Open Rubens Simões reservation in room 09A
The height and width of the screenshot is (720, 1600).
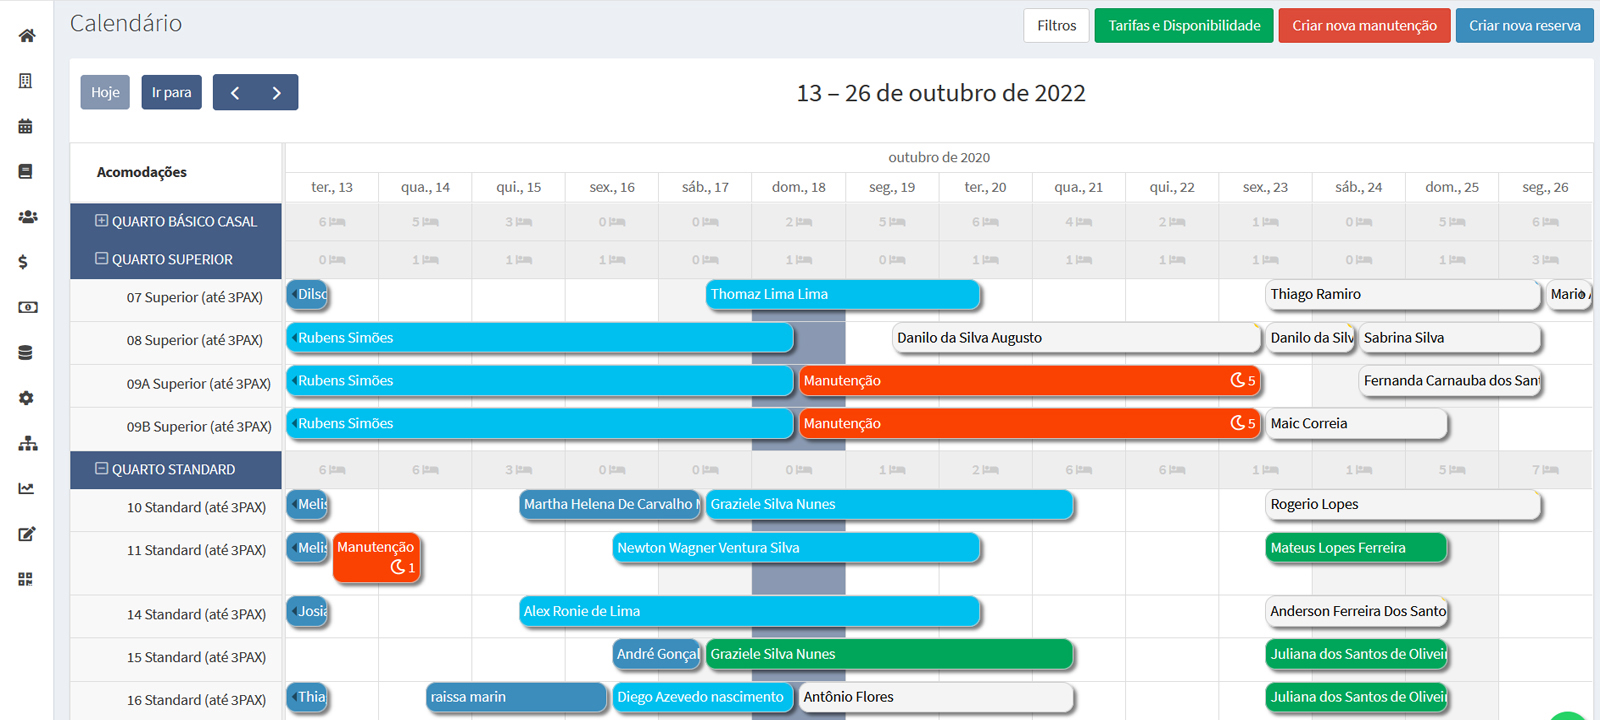click(540, 381)
